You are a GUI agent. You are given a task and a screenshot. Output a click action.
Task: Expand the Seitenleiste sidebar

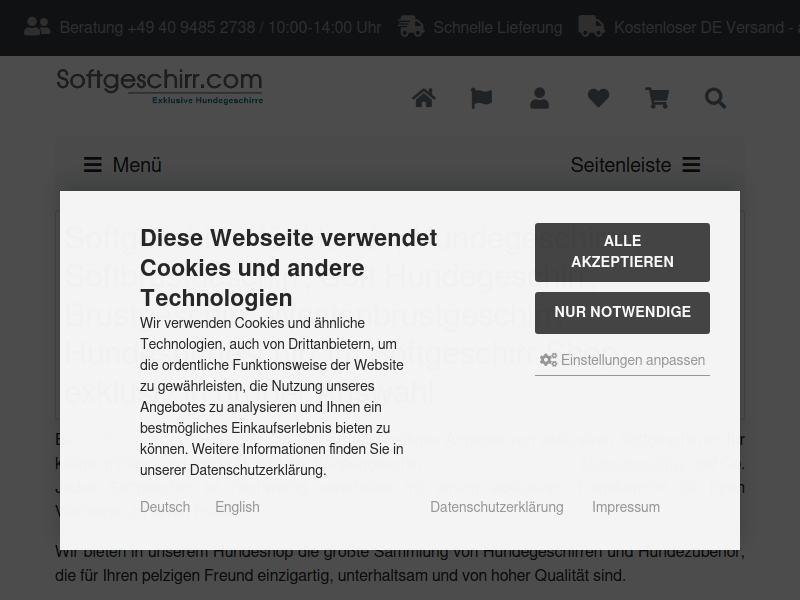(x=621, y=165)
